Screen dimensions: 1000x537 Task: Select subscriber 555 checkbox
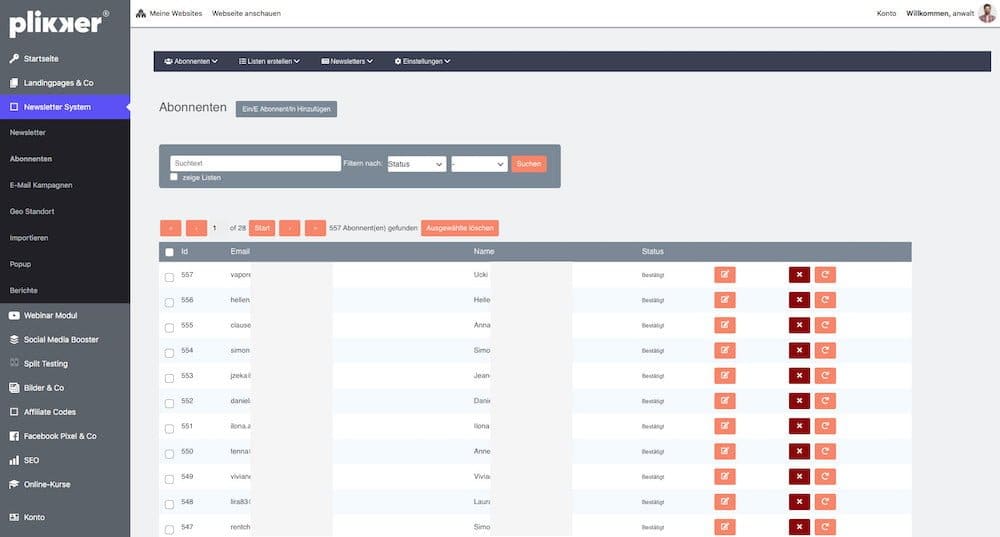click(x=169, y=328)
